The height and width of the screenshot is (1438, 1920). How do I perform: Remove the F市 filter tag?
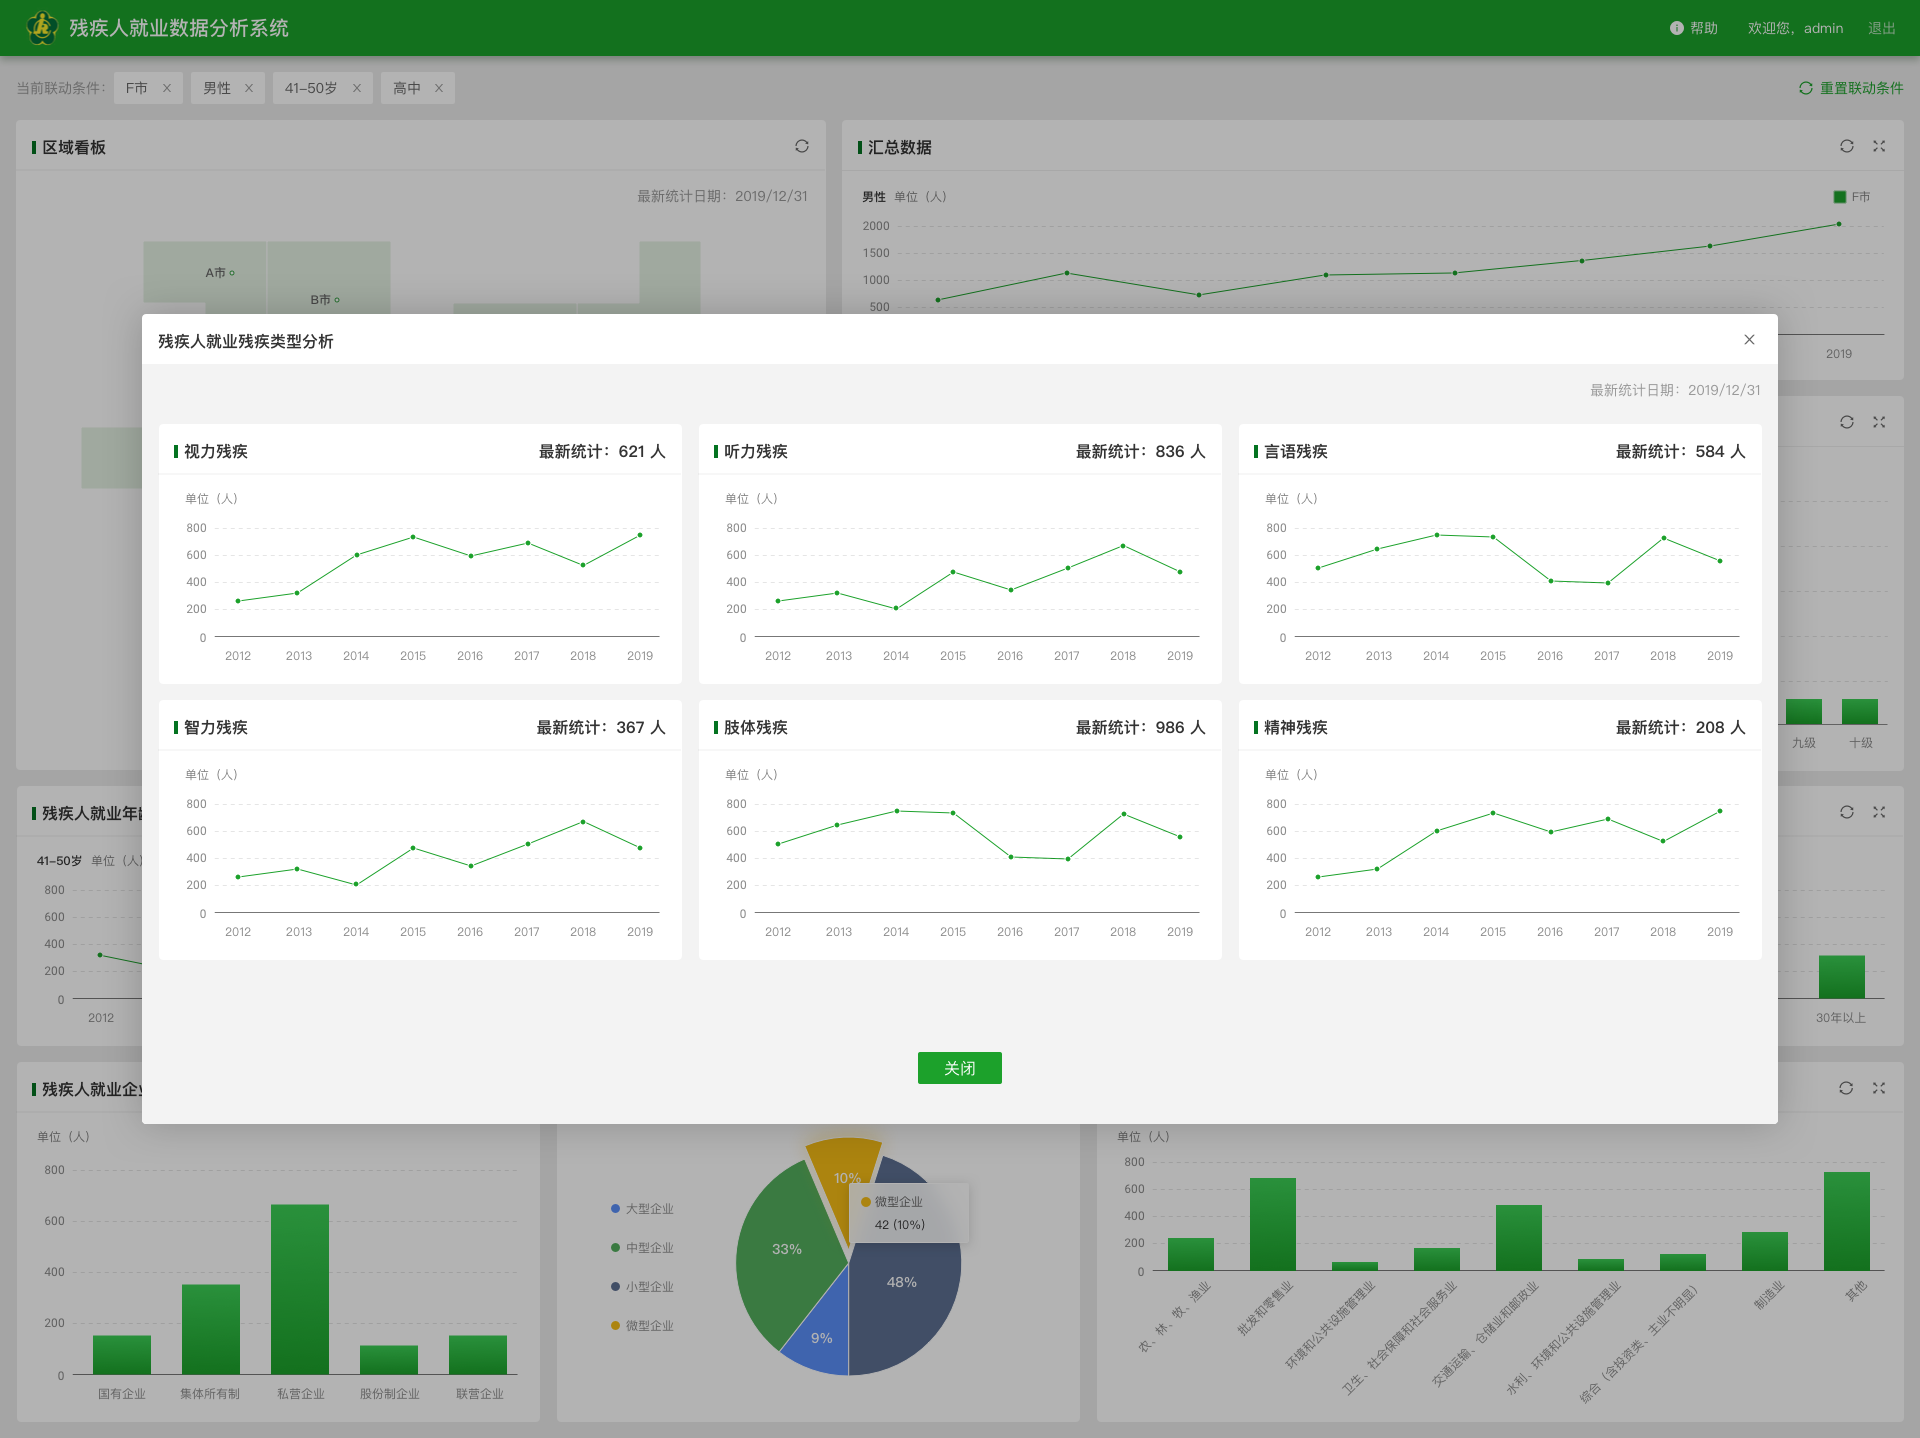tap(167, 88)
